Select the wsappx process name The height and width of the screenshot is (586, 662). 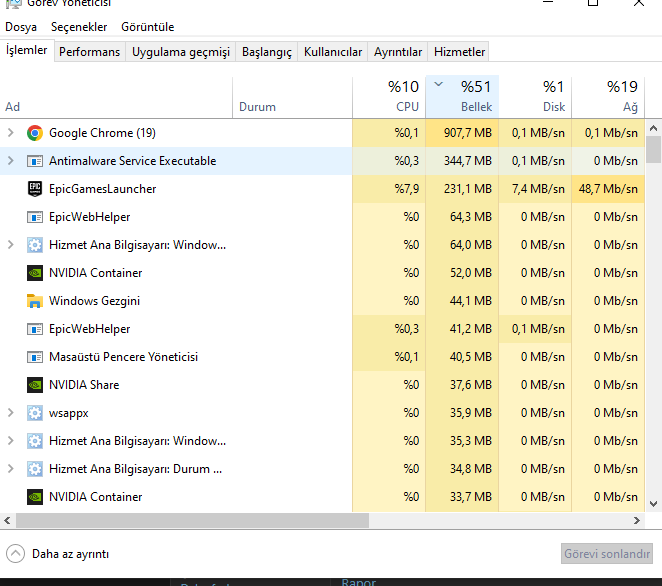pos(69,413)
